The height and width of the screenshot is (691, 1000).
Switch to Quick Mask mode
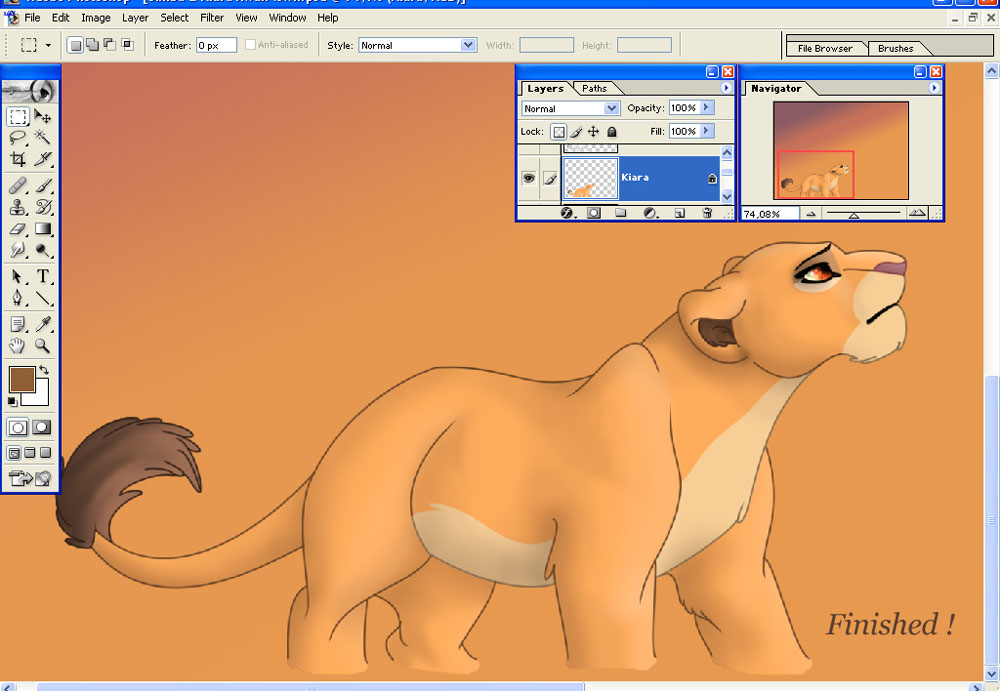[x=41, y=427]
